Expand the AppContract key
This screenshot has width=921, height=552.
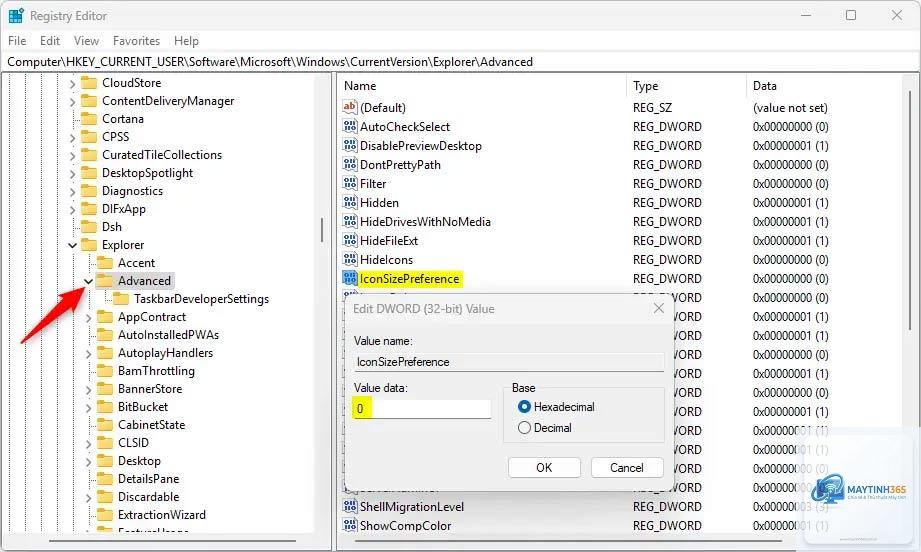[88, 318]
